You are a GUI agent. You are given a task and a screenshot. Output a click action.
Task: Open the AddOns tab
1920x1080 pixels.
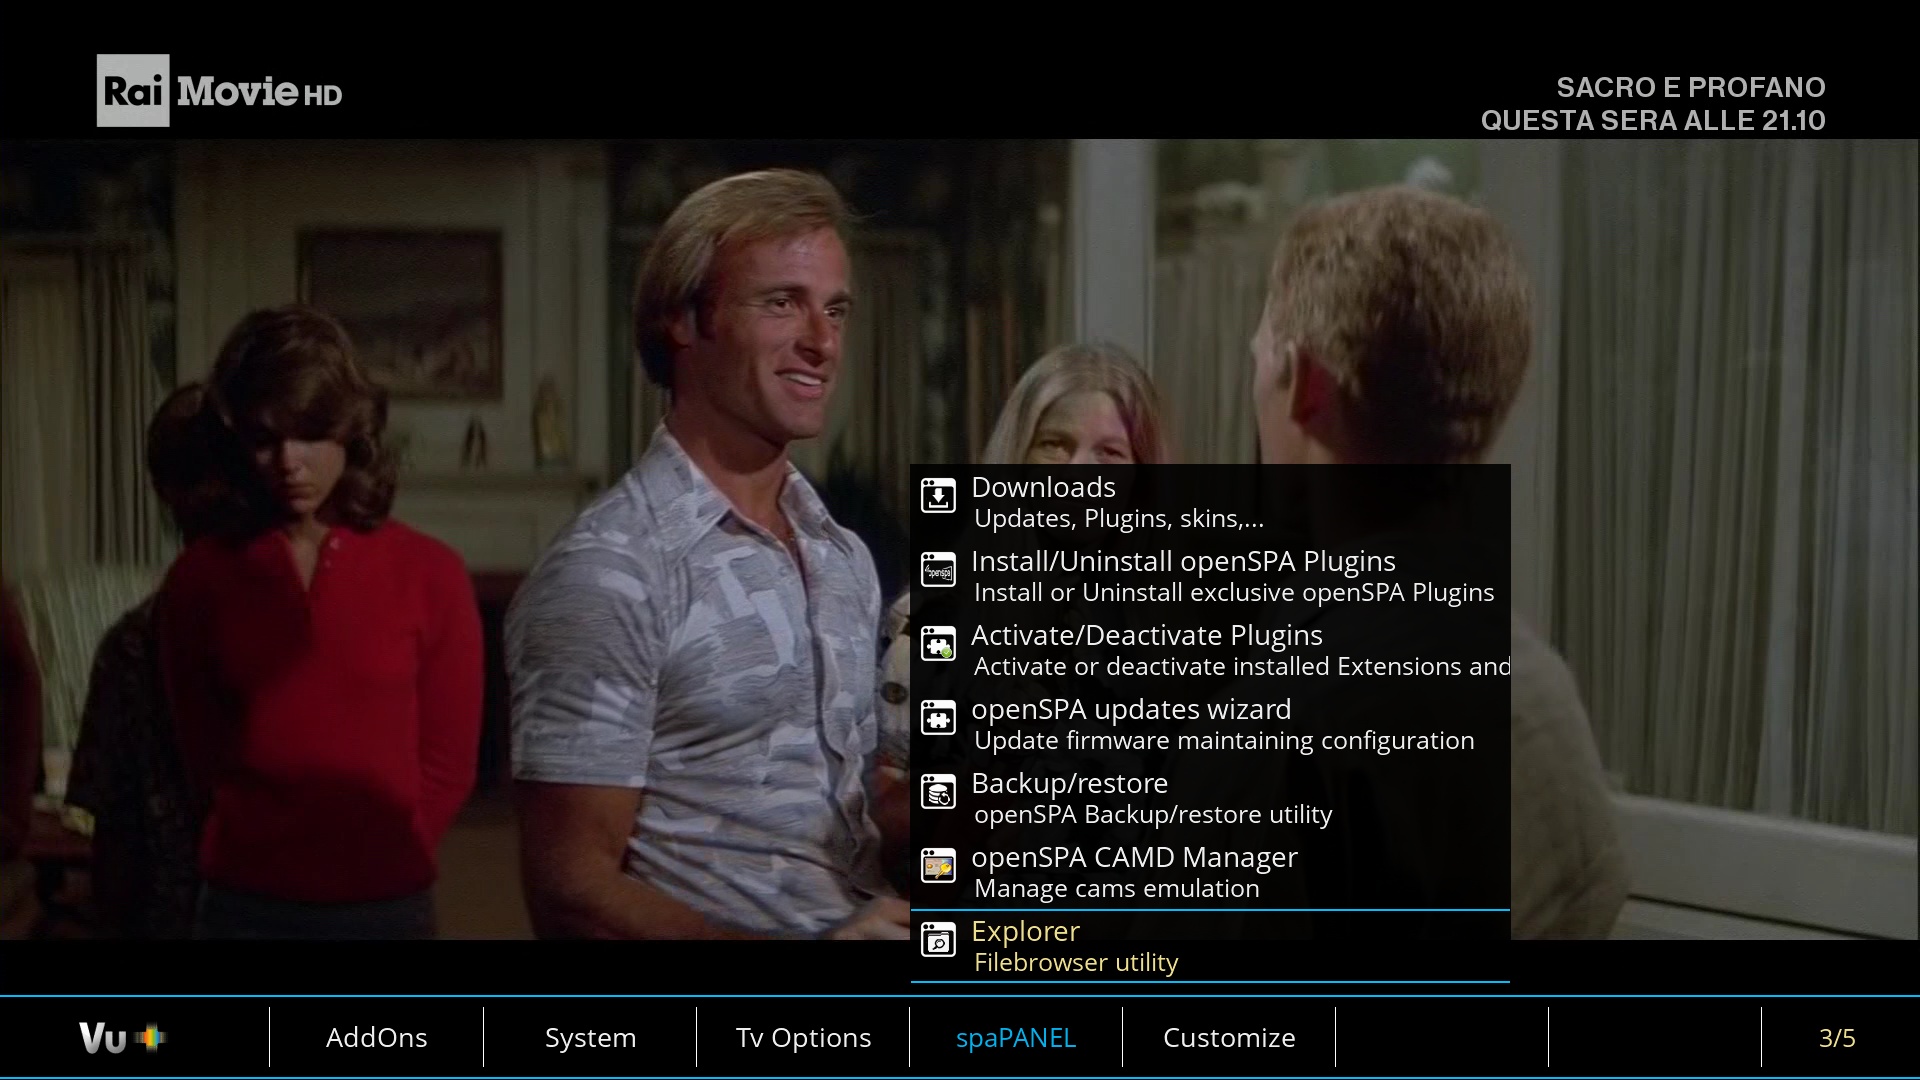pyautogui.click(x=376, y=1038)
